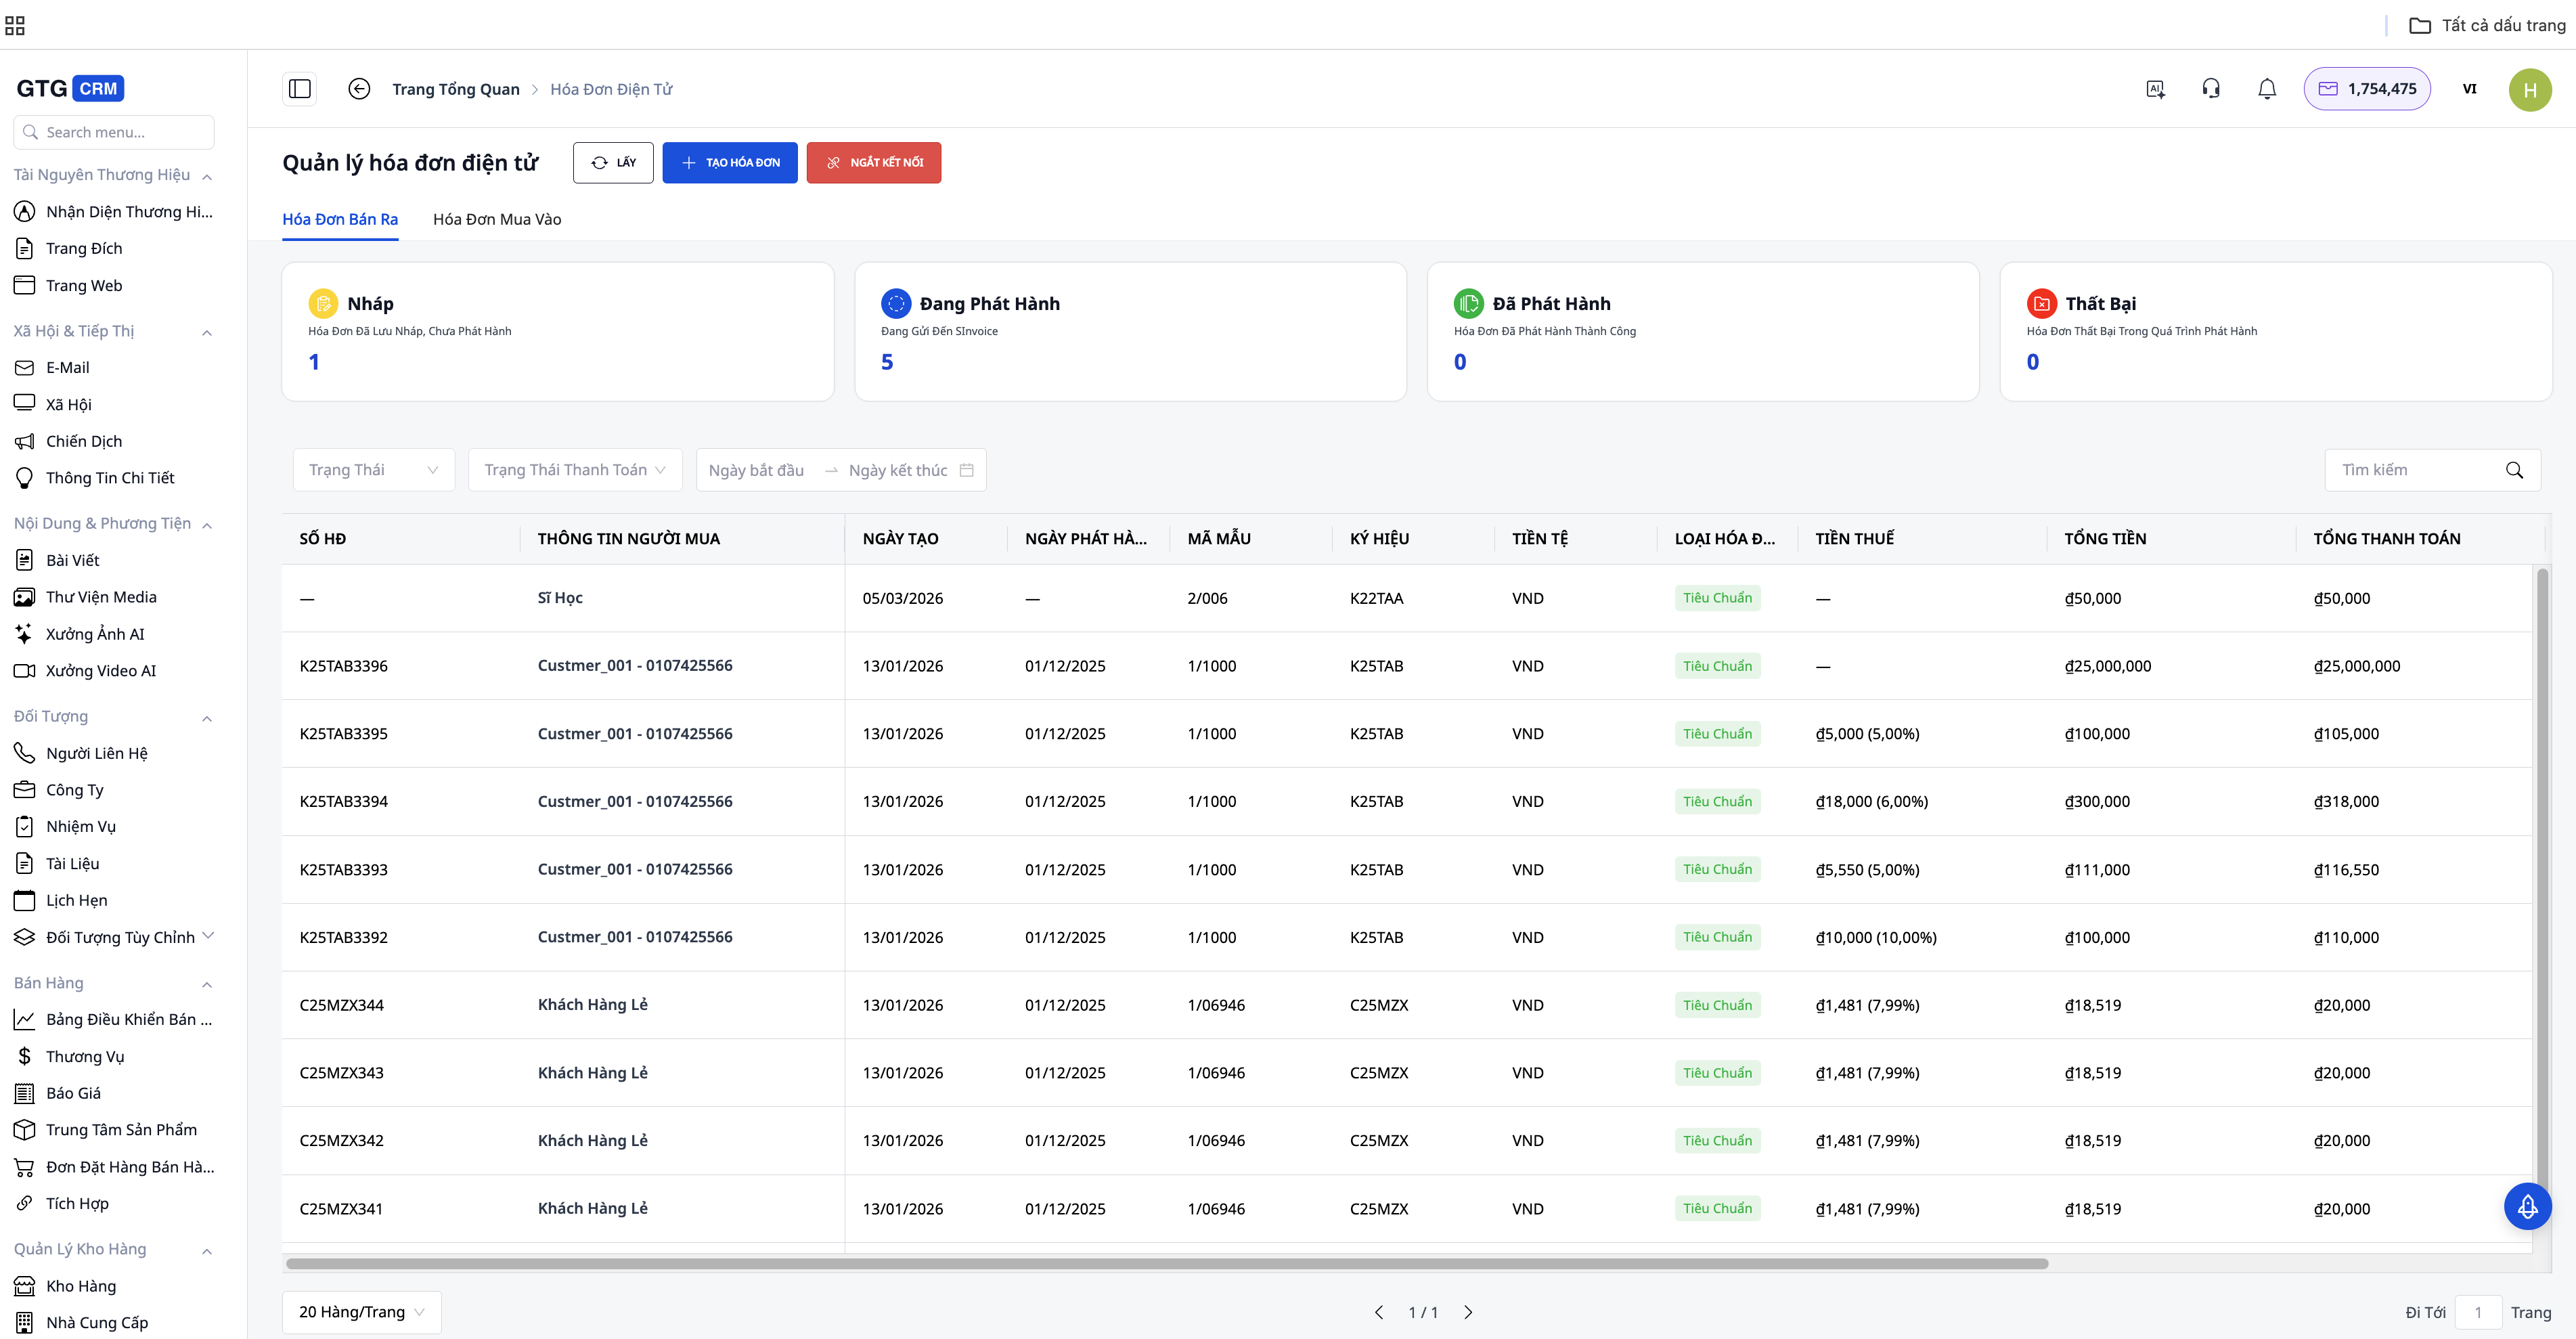Toggle the sidebar collapse icon

300,89
